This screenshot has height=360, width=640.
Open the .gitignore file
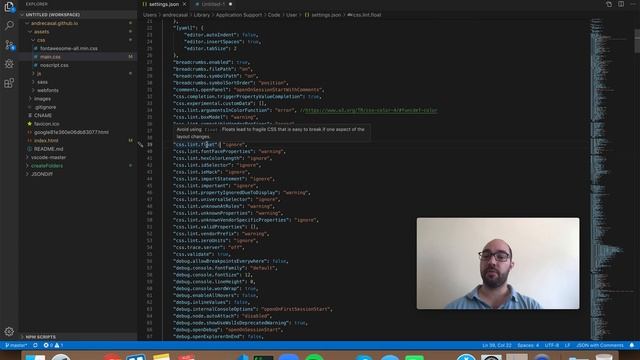[78, 107]
